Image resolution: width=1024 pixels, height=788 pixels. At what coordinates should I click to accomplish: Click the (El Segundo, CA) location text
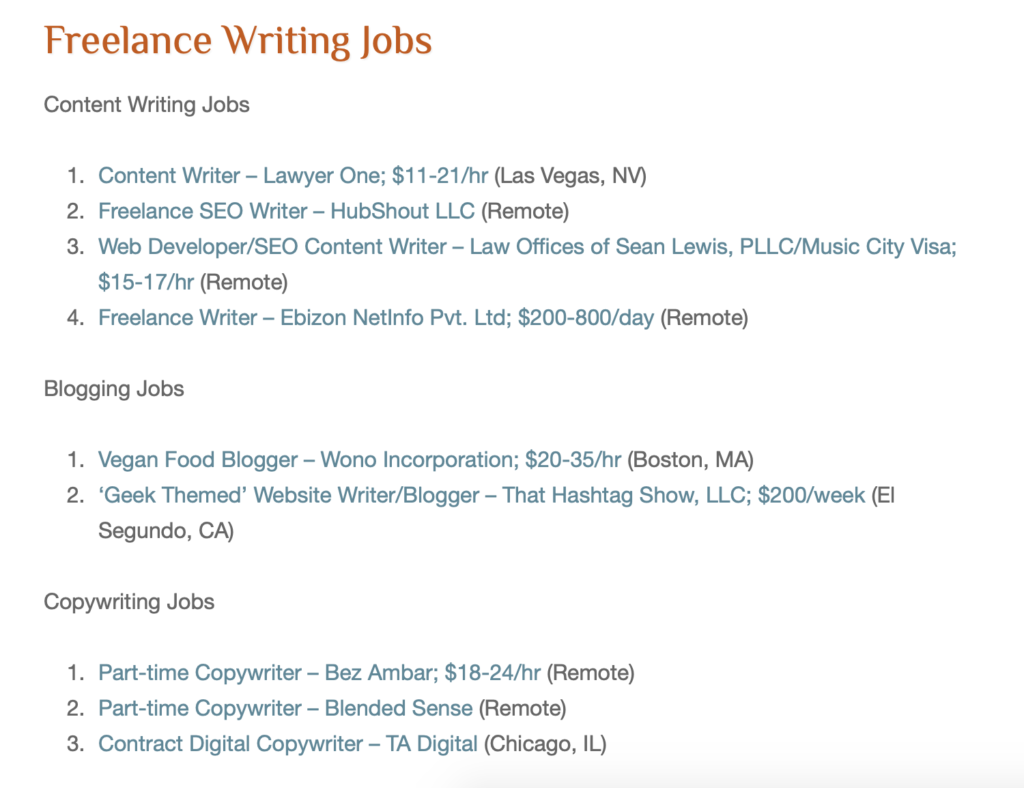pyautogui.click(x=166, y=531)
